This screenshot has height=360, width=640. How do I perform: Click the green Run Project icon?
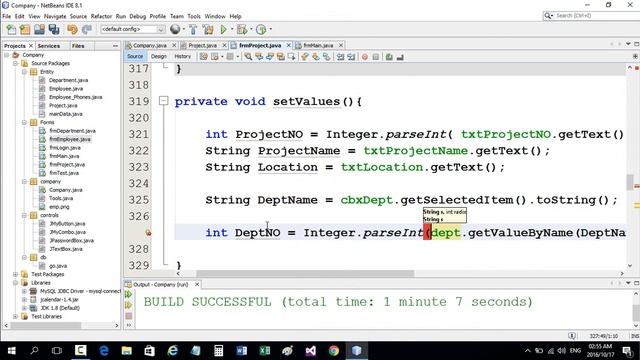[x=223, y=29]
